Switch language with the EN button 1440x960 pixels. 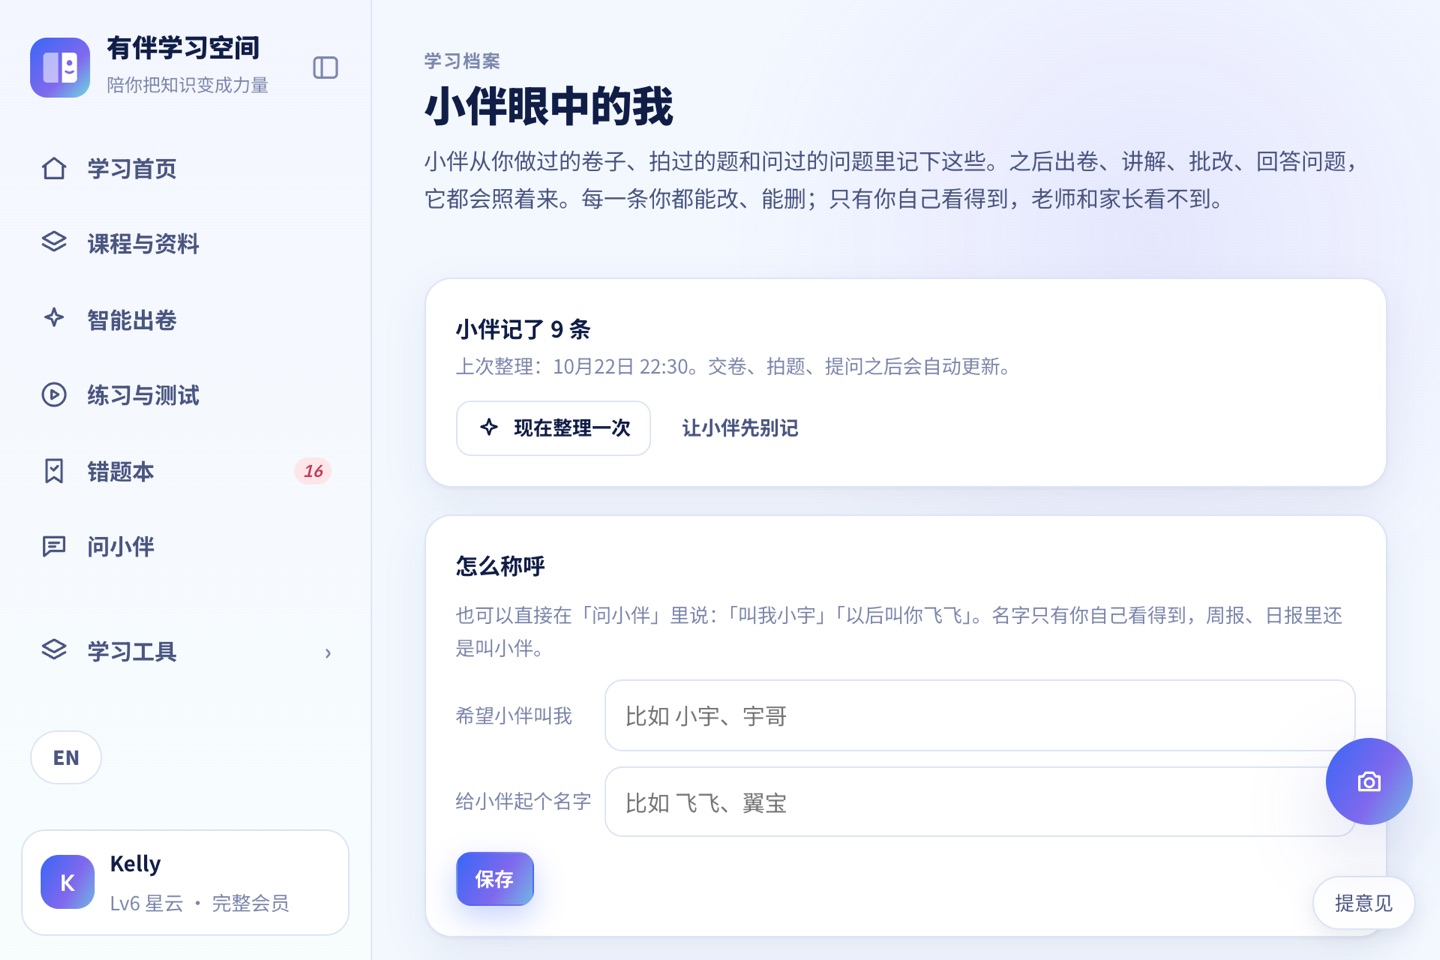(66, 757)
